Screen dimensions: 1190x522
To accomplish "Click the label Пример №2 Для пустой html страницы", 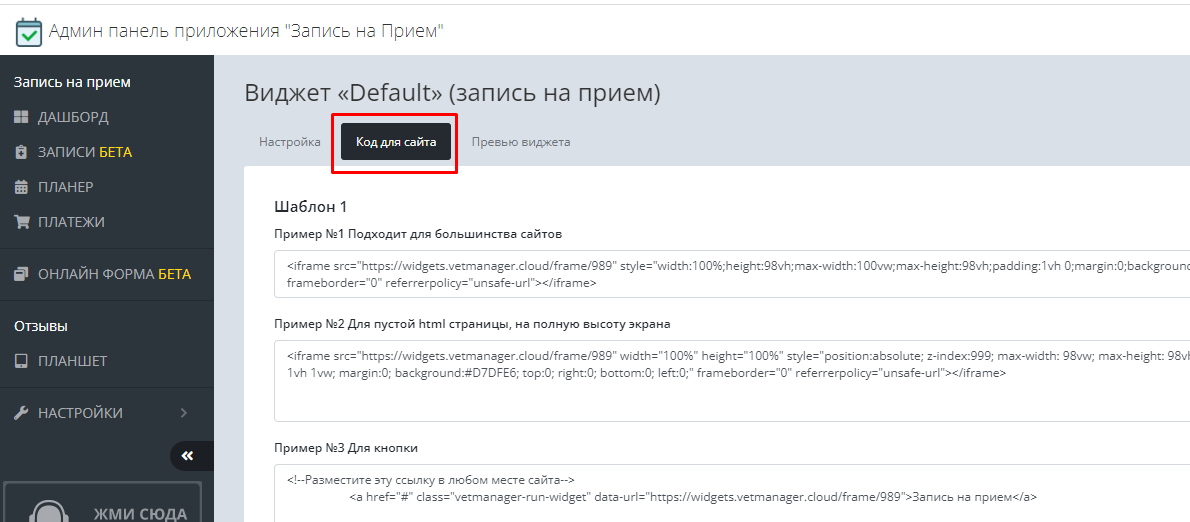I will coord(472,324).
